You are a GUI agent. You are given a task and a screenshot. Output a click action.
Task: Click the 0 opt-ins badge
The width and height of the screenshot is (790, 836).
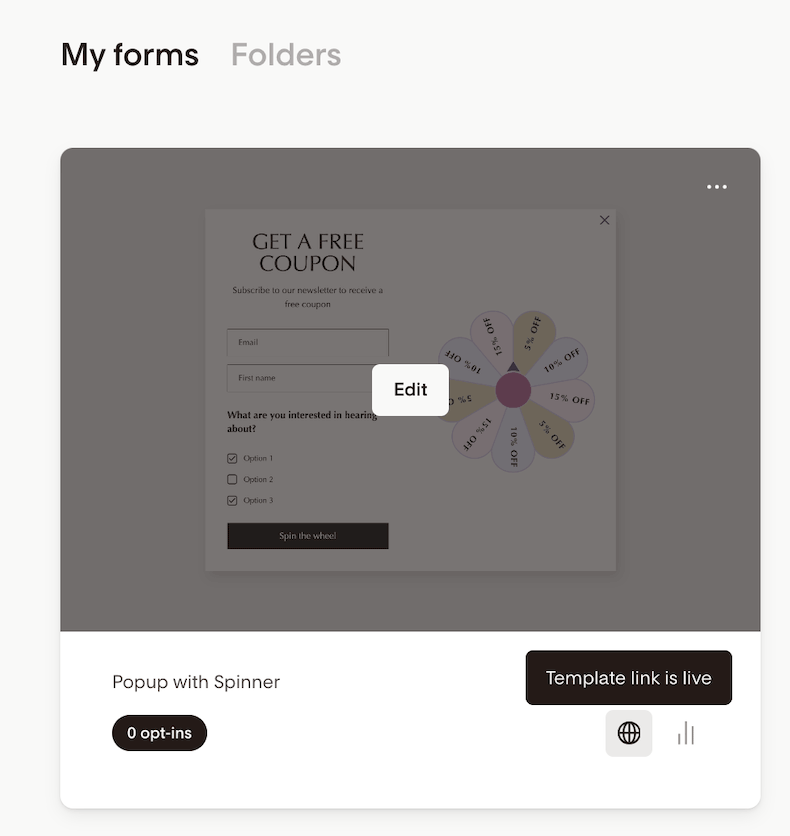(x=159, y=733)
